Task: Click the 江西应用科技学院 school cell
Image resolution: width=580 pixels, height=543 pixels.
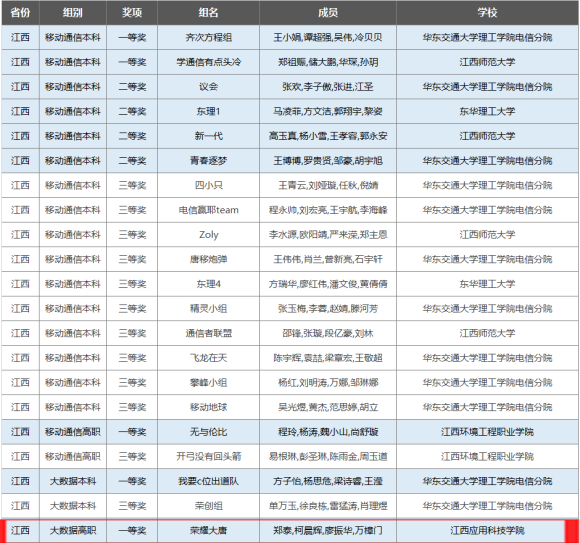Action: tap(487, 530)
